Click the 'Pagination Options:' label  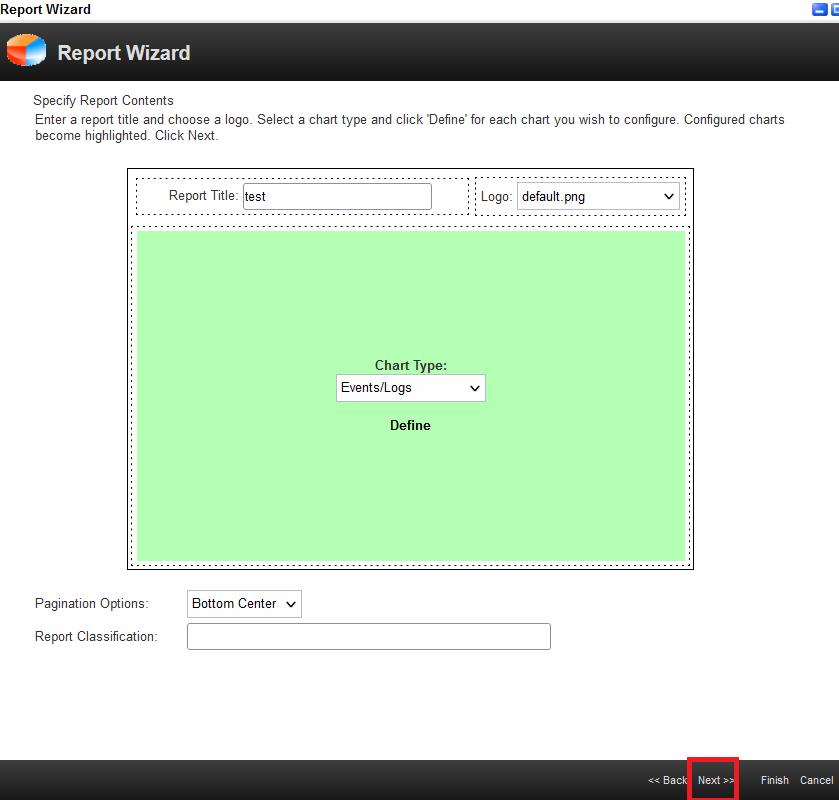click(91, 604)
